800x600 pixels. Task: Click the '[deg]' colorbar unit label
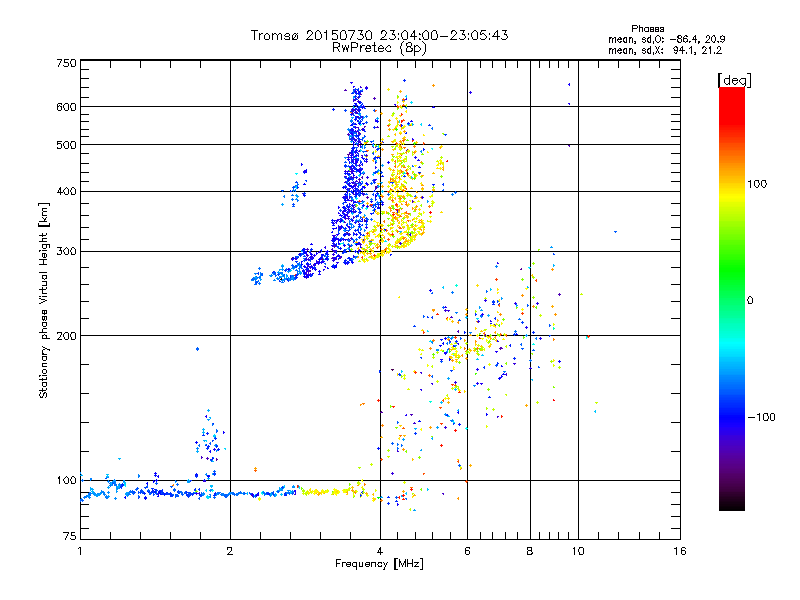tap(734, 80)
